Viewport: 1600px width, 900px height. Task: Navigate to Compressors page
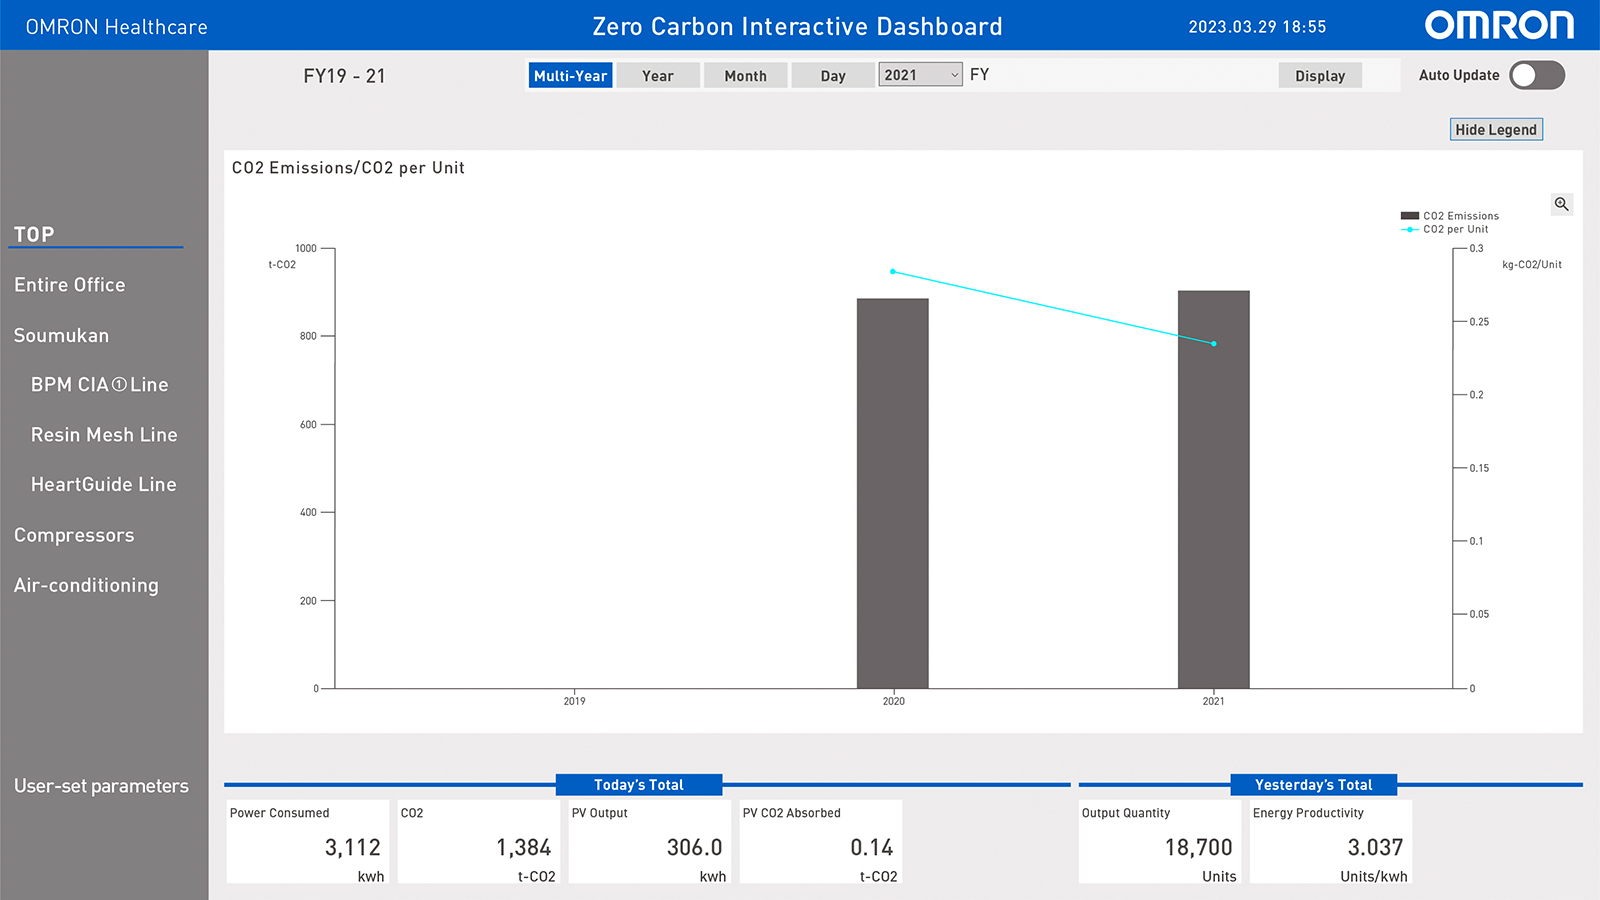74,535
